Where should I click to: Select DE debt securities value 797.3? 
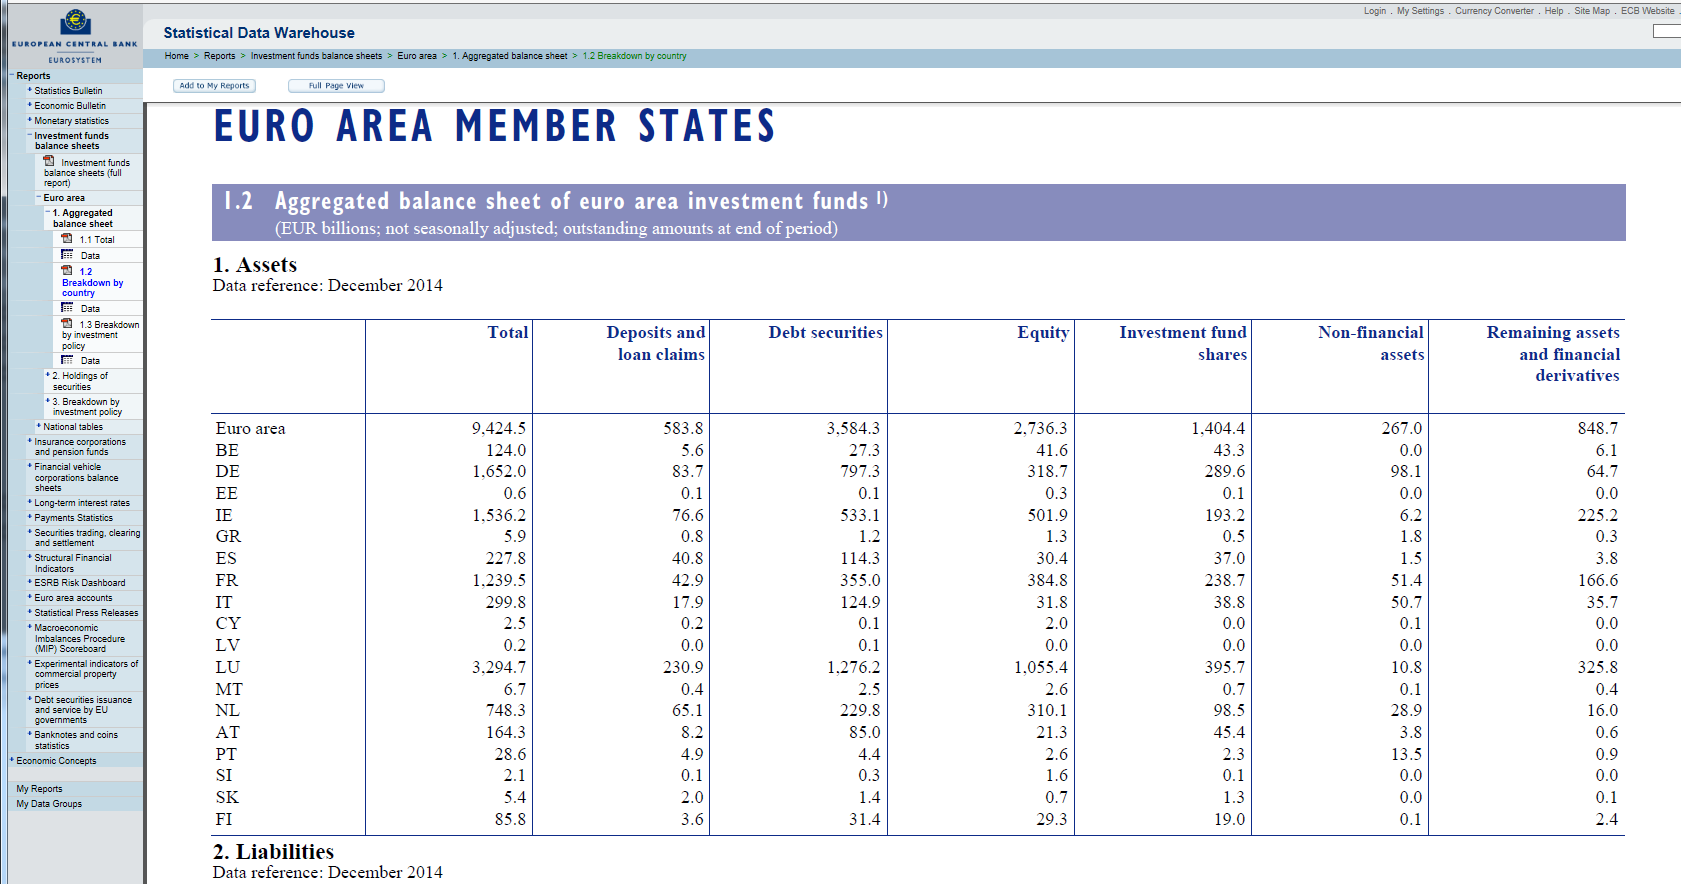(x=860, y=471)
